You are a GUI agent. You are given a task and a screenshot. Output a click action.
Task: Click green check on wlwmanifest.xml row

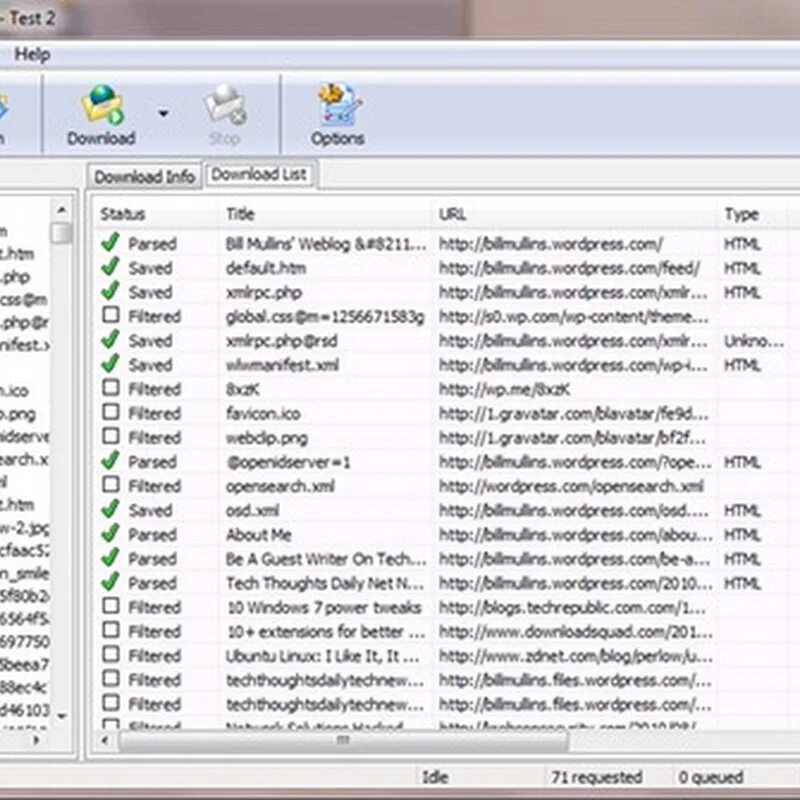(x=110, y=364)
